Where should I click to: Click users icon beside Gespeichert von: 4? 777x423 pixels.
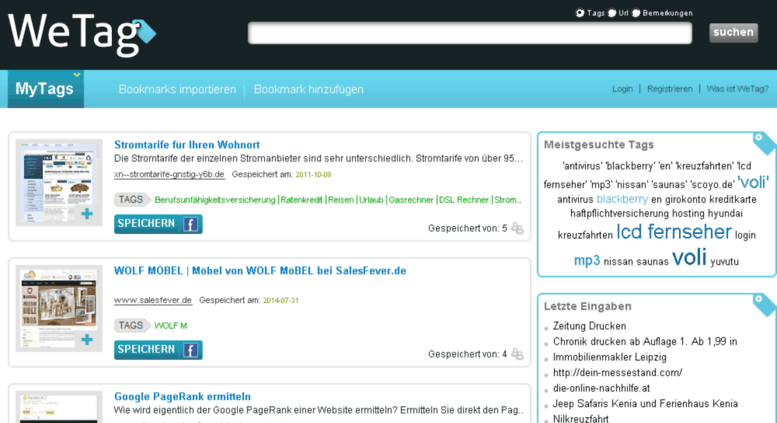click(x=517, y=354)
